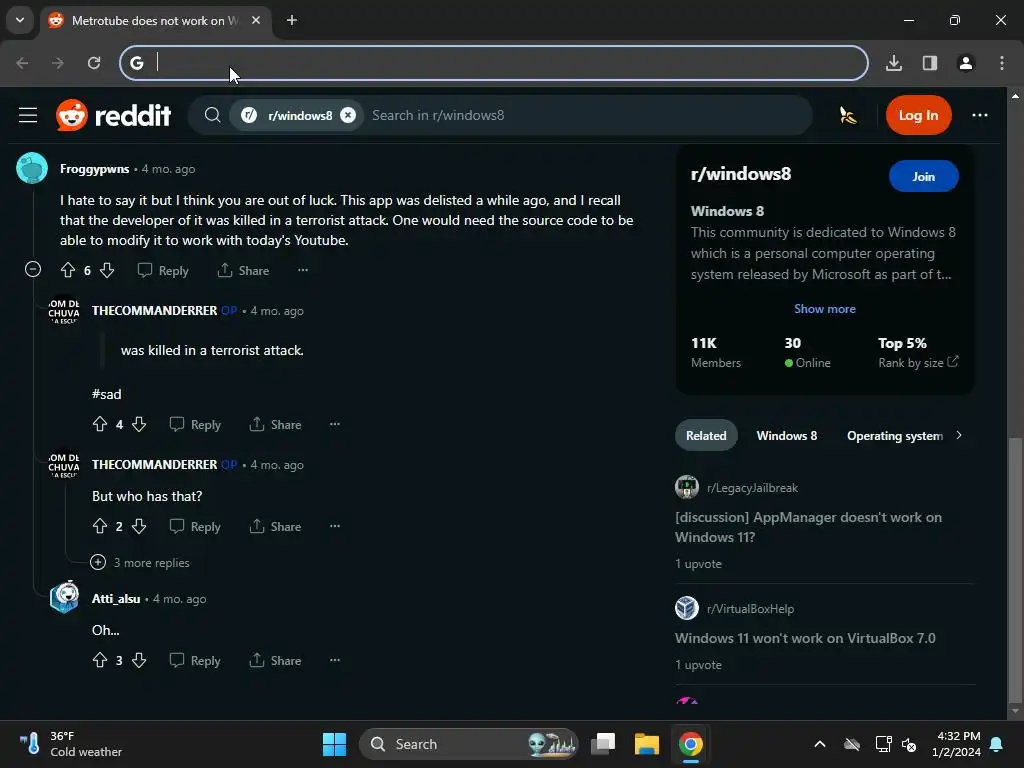Click the search magnifier icon in Reddit
The height and width of the screenshot is (768, 1024).
coord(212,116)
